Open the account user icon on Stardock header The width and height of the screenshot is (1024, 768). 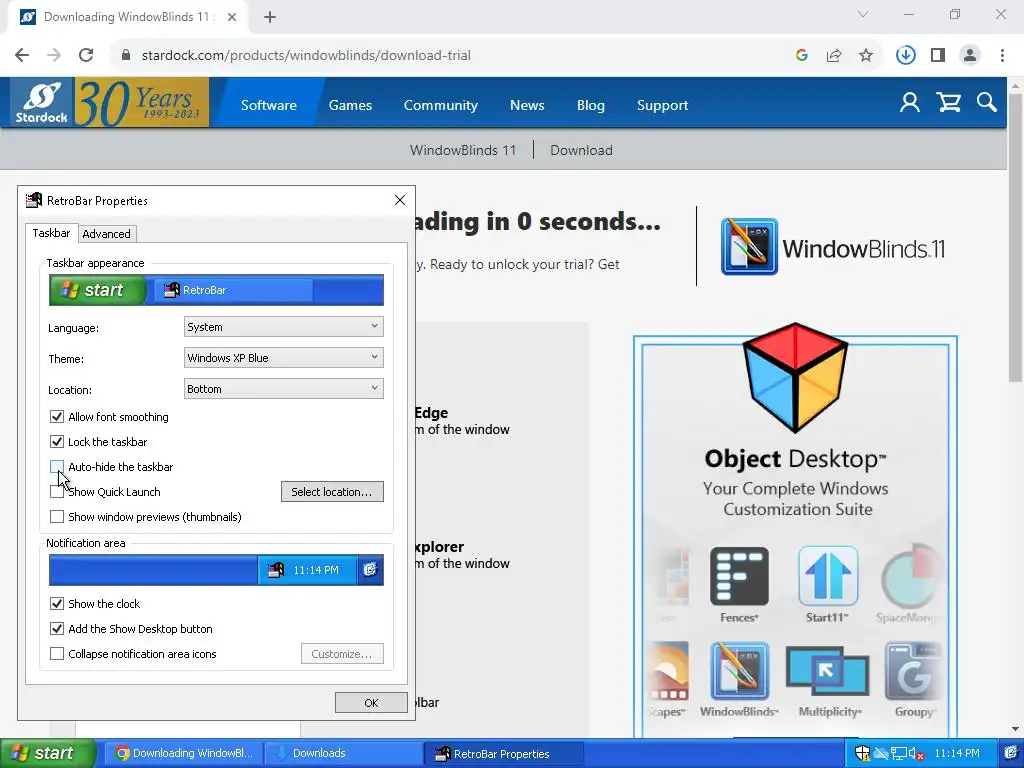point(909,103)
